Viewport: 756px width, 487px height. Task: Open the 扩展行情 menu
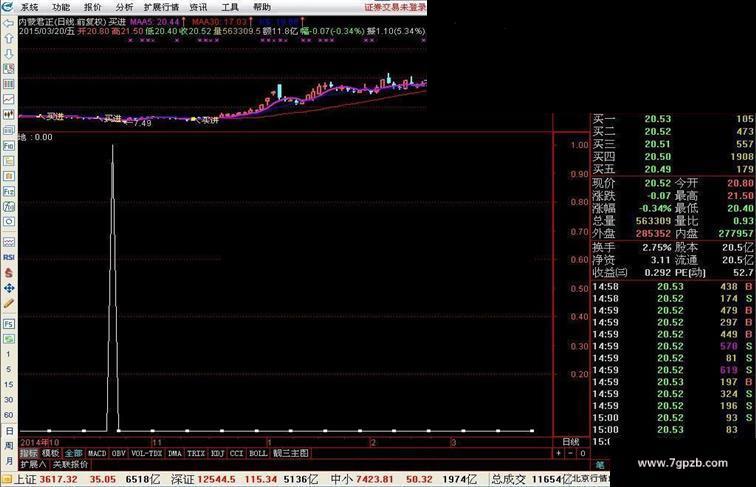[x=162, y=7]
